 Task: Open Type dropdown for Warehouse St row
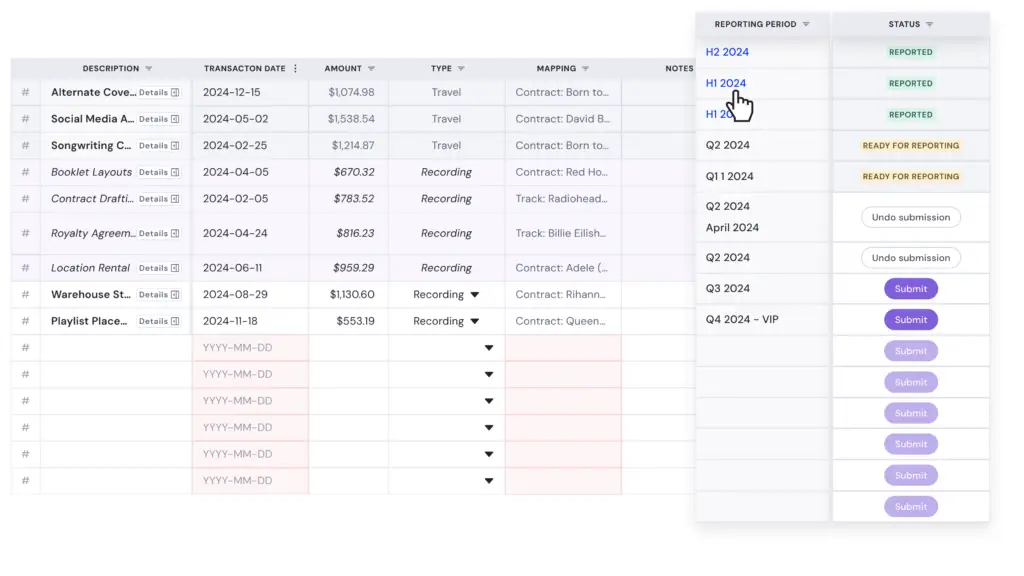click(475, 295)
